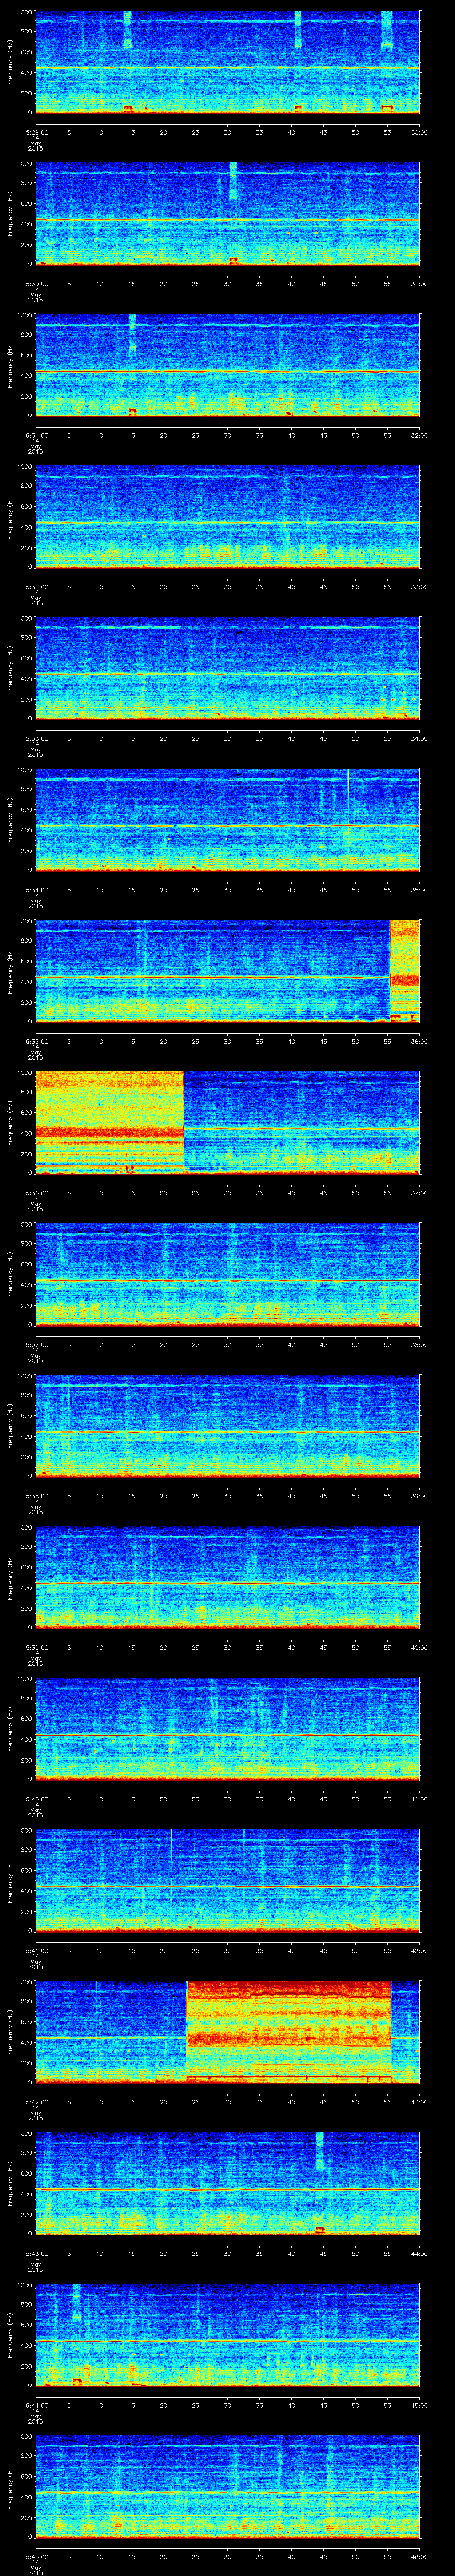Click the orange burst ending the 5:35:00 panel
Screen dimensions: 455x2576
(x=404, y=970)
